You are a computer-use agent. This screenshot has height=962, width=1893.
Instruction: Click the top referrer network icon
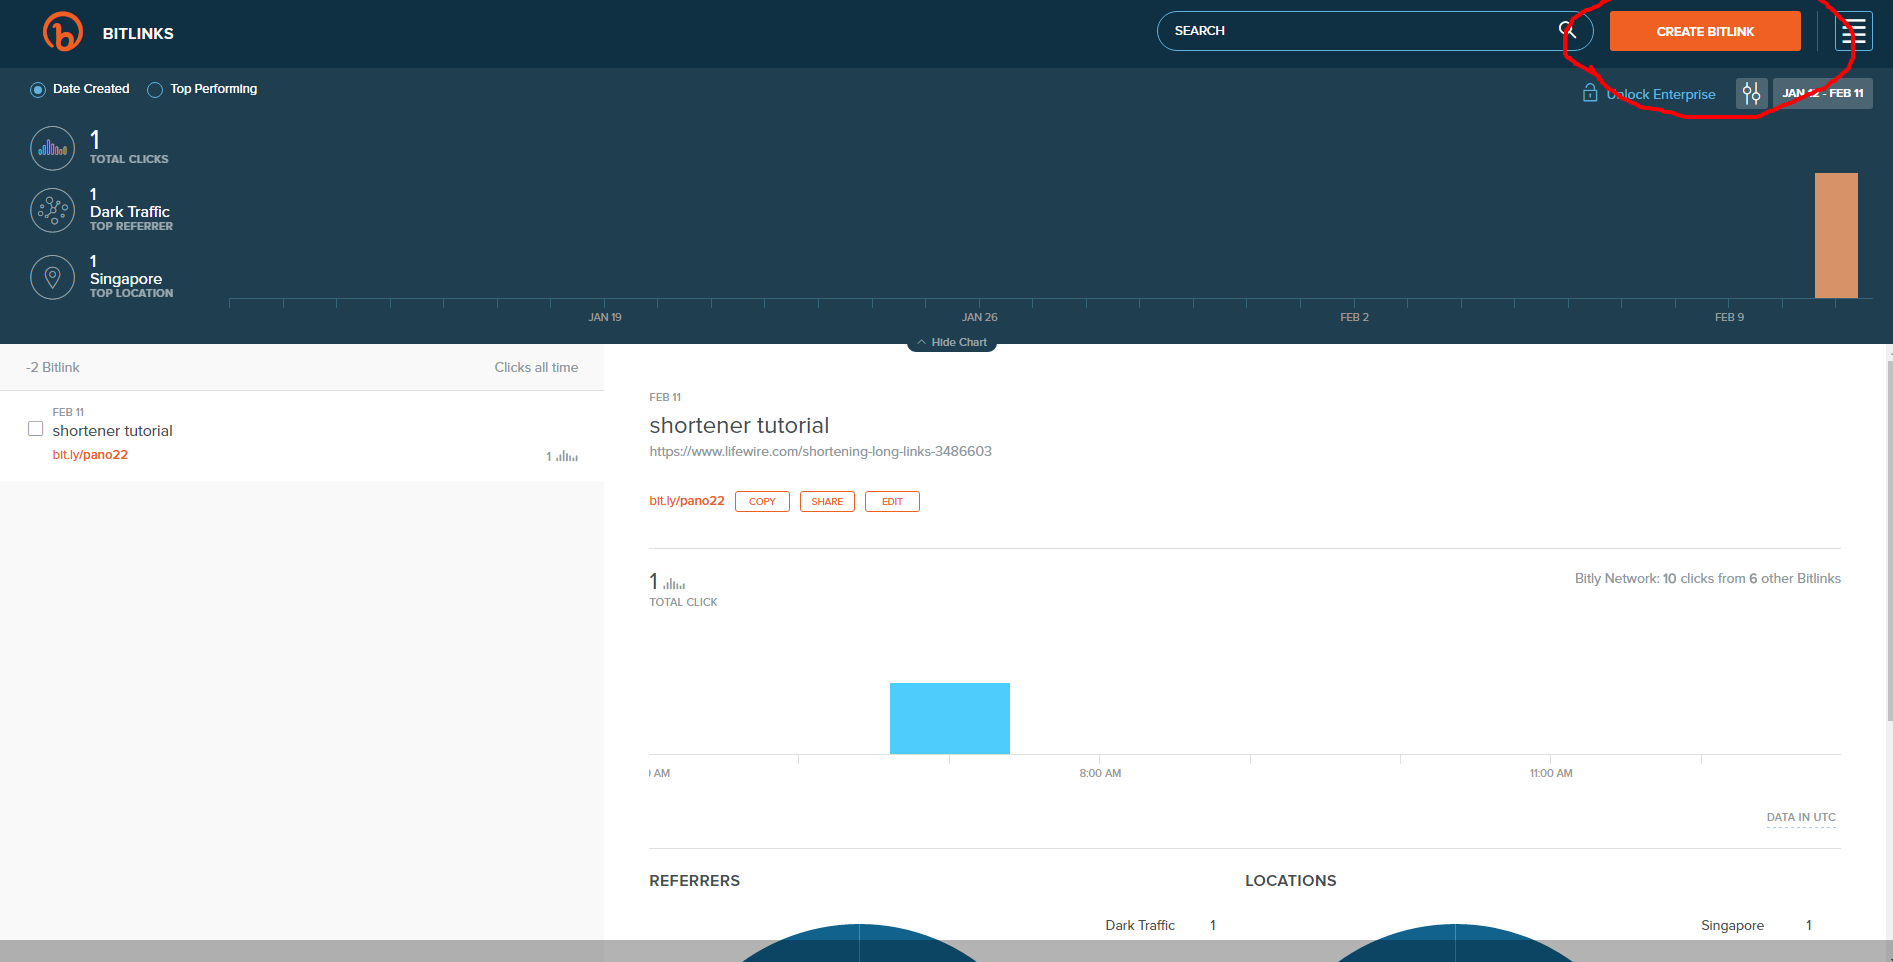point(52,211)
